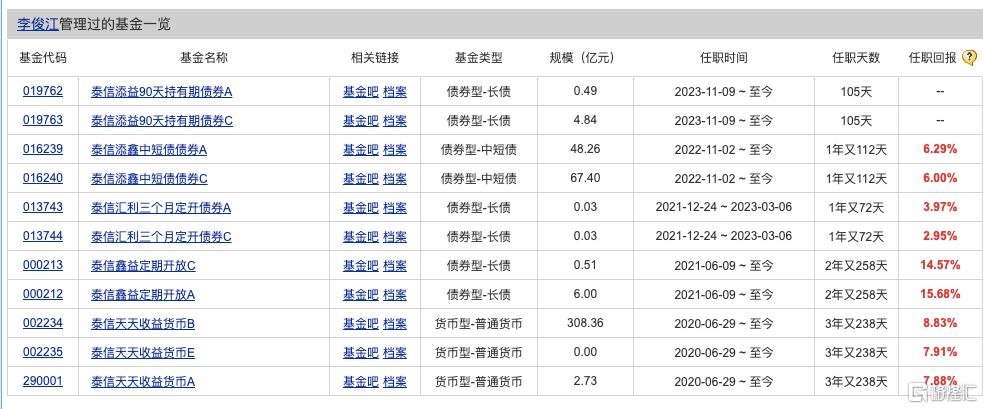The height and width of the screenshot is (409, 983).
Task: Visit 基金吧 for 泰信天天收益货币A
Action: pos(360,381)
